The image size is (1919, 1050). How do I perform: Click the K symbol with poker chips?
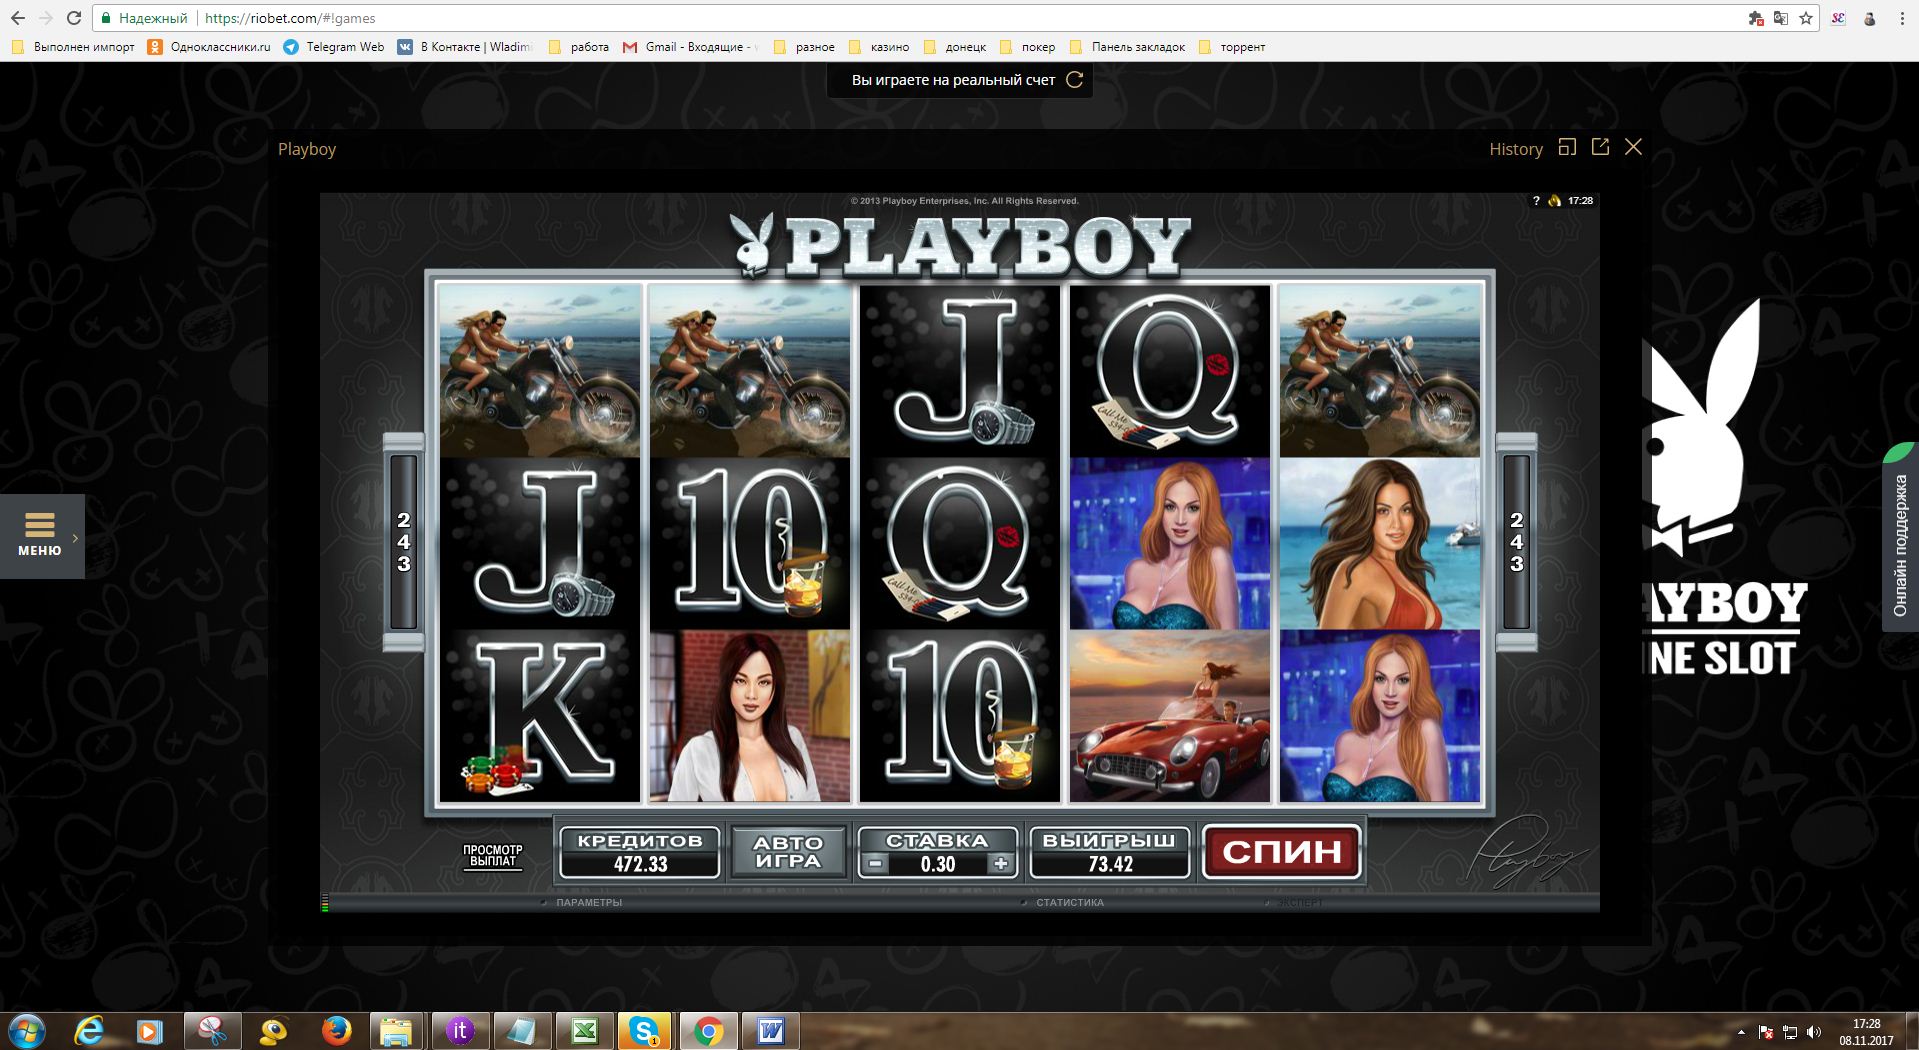tap(540, 716)
